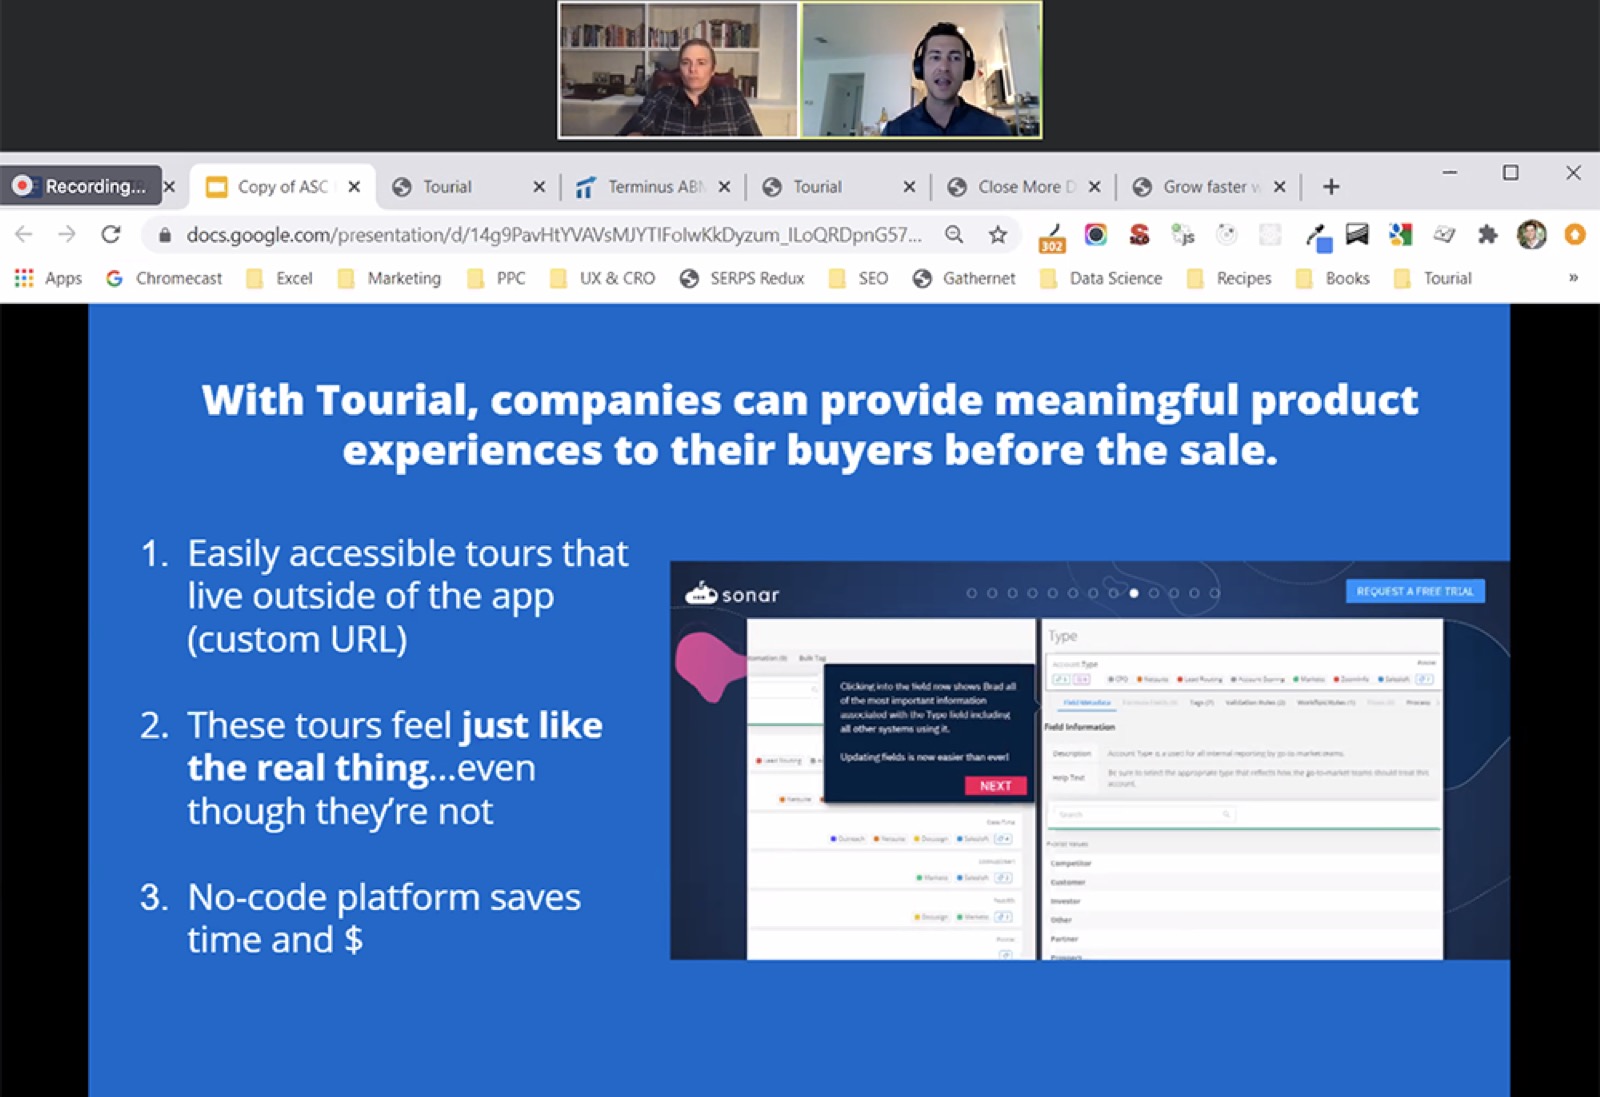Close the Terminus ABM tab
Image resolution: width=1600 pixels, height=1097 pixels.
(724, 186)
